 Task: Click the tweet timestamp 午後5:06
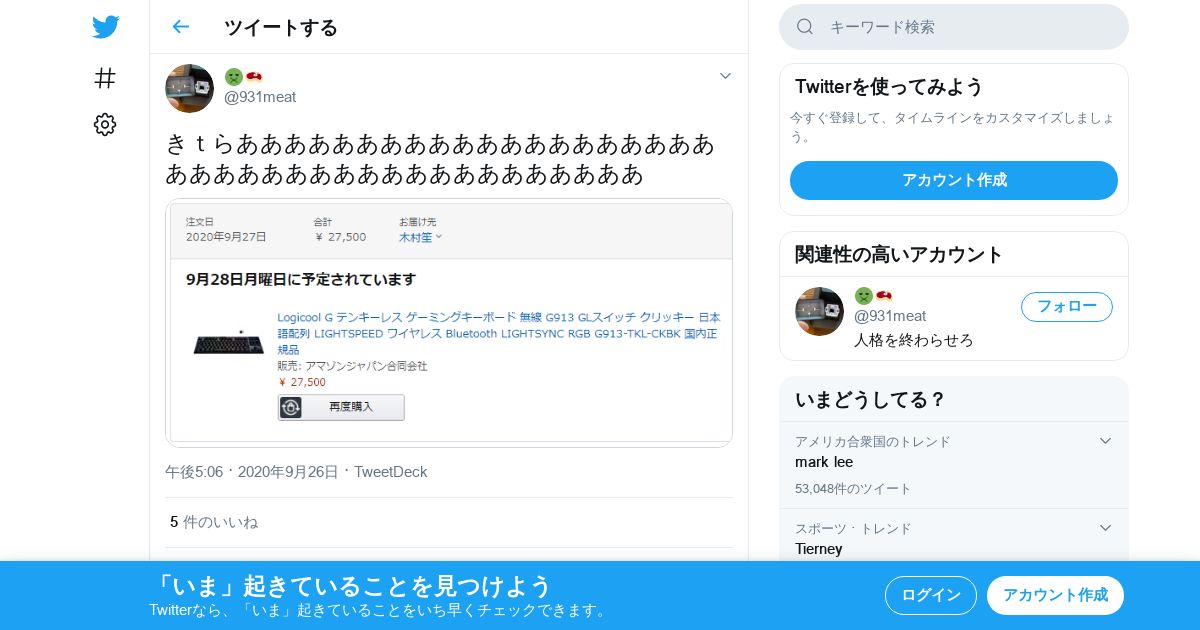pyautogui.click(x=194, y=472)
